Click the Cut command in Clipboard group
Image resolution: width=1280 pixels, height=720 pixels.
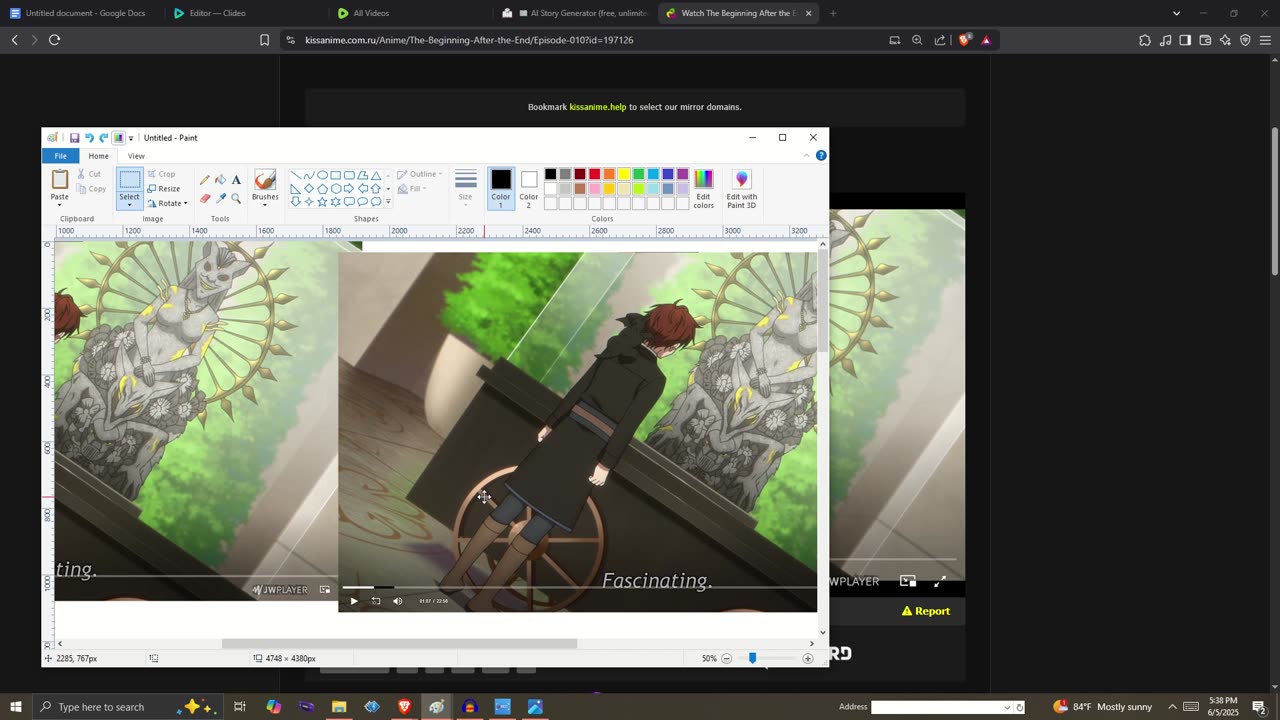(x=89, y=174)
